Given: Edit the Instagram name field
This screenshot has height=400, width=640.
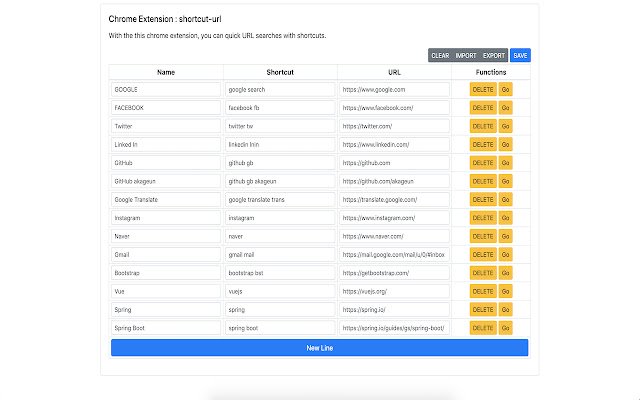Looking at the screenshot, I should 166,218.
